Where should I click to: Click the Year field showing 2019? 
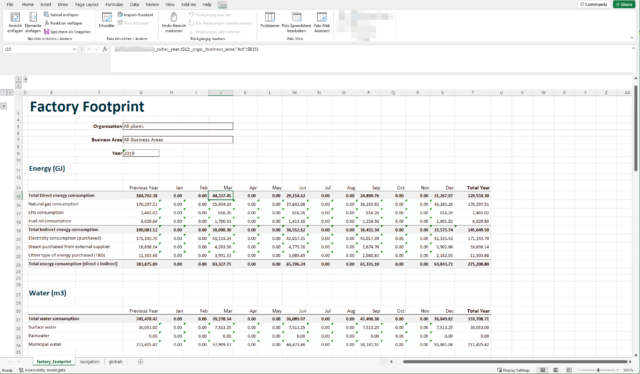141,153
